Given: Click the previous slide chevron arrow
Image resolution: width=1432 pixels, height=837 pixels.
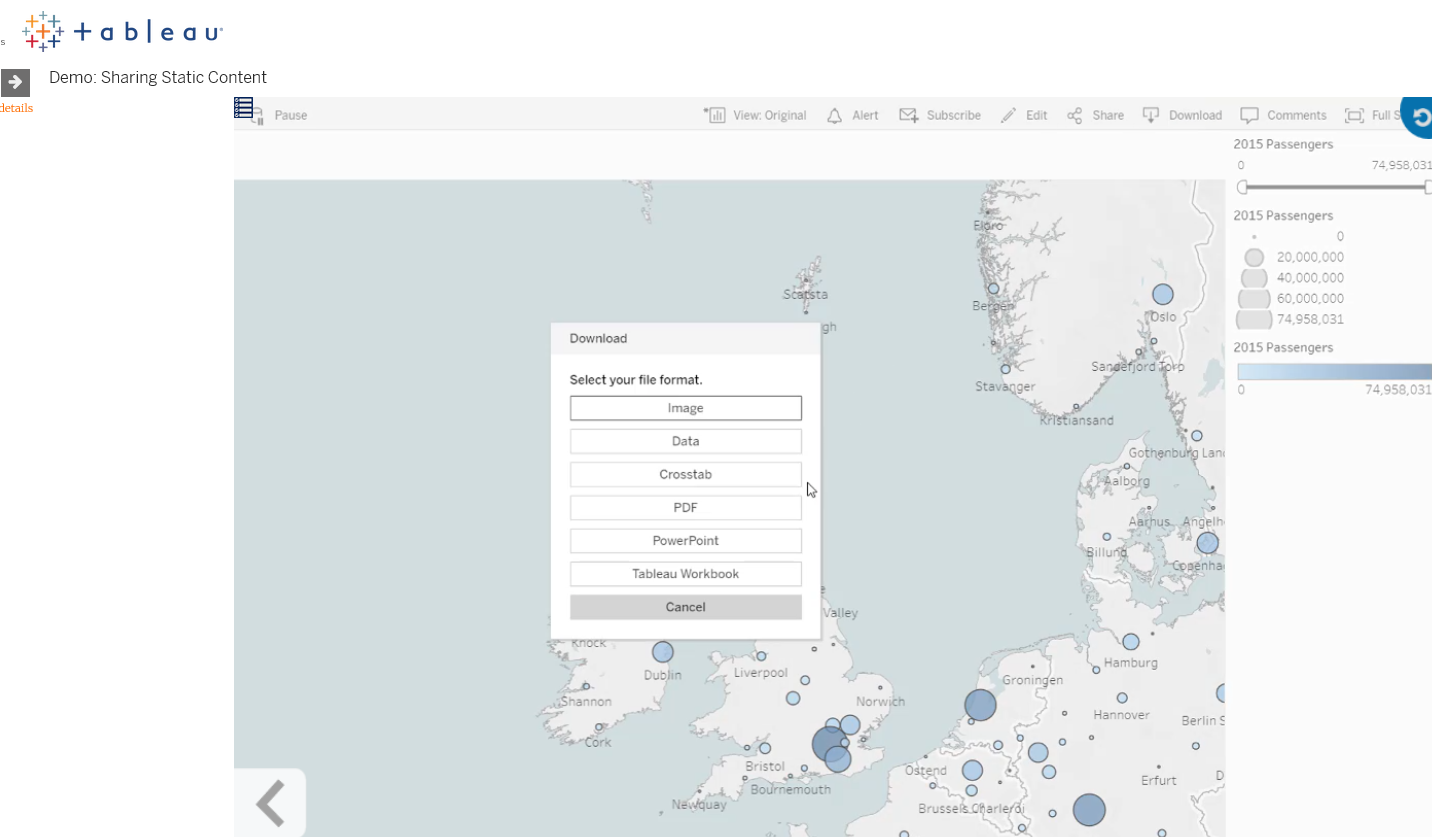Looking at the screenshot, I should click(270, 802).
